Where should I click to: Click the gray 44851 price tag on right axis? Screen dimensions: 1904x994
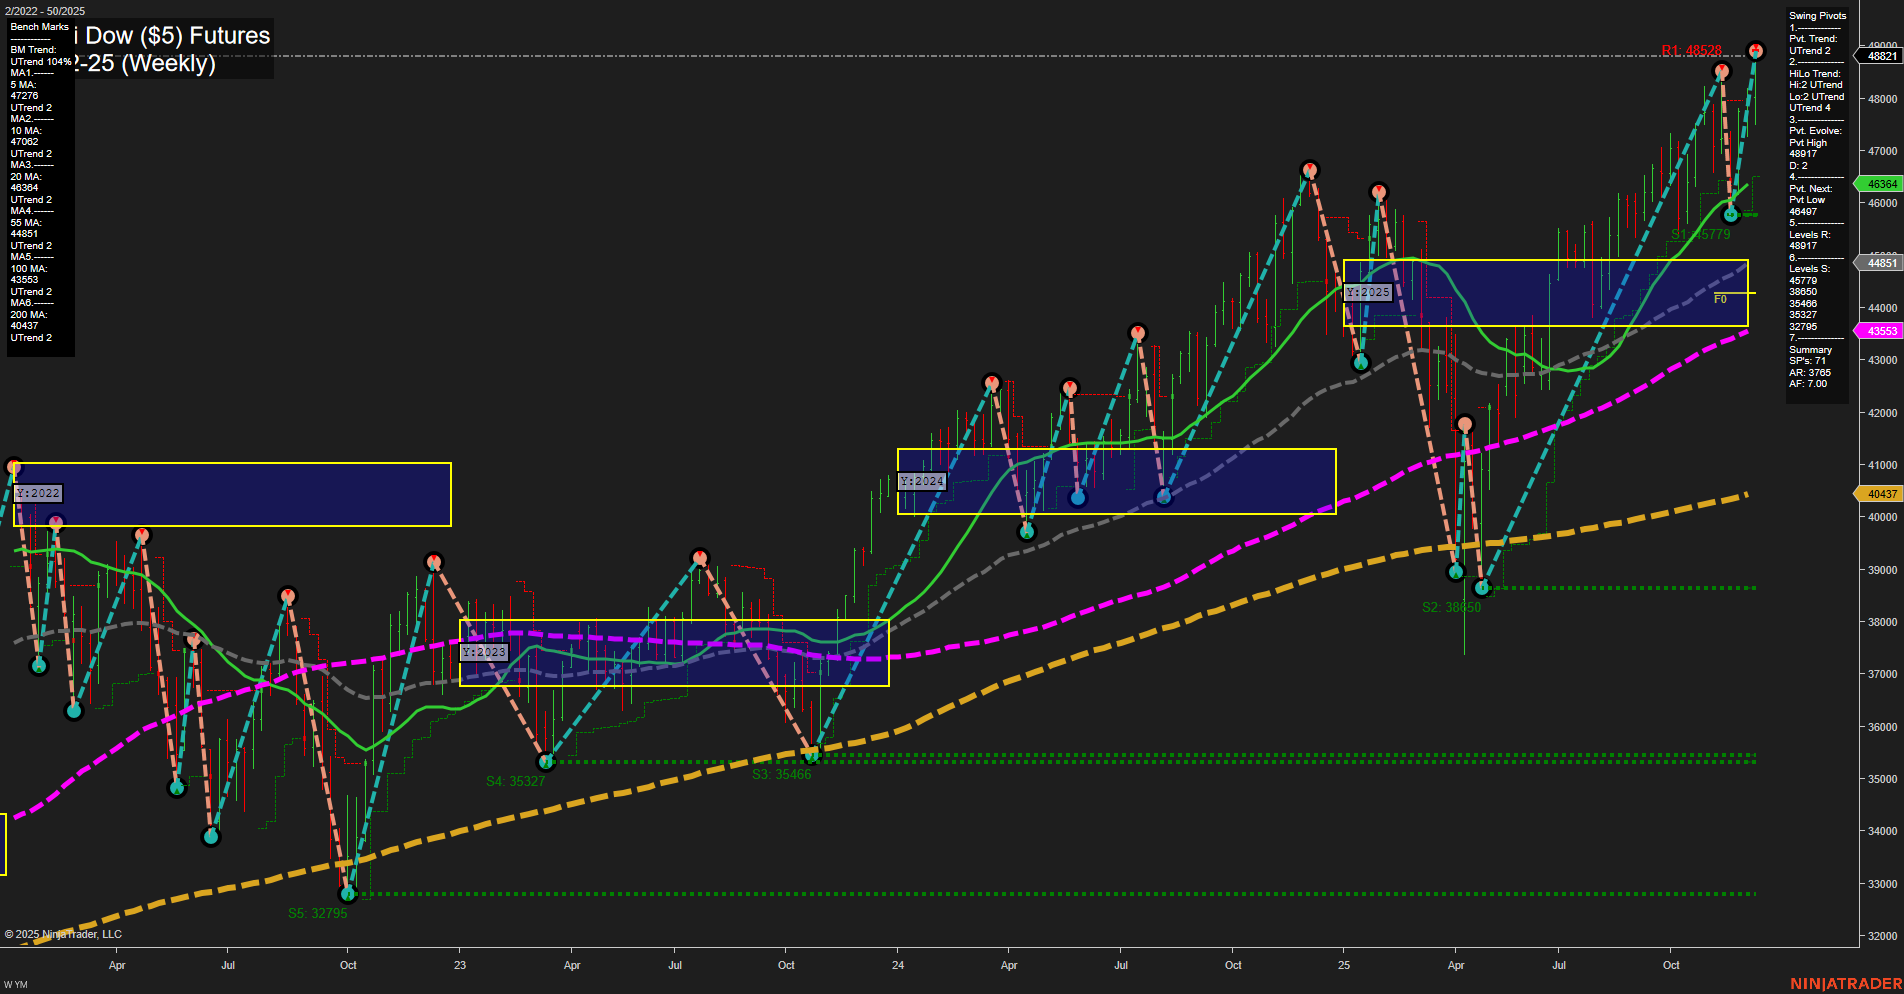pos(1880,262)
